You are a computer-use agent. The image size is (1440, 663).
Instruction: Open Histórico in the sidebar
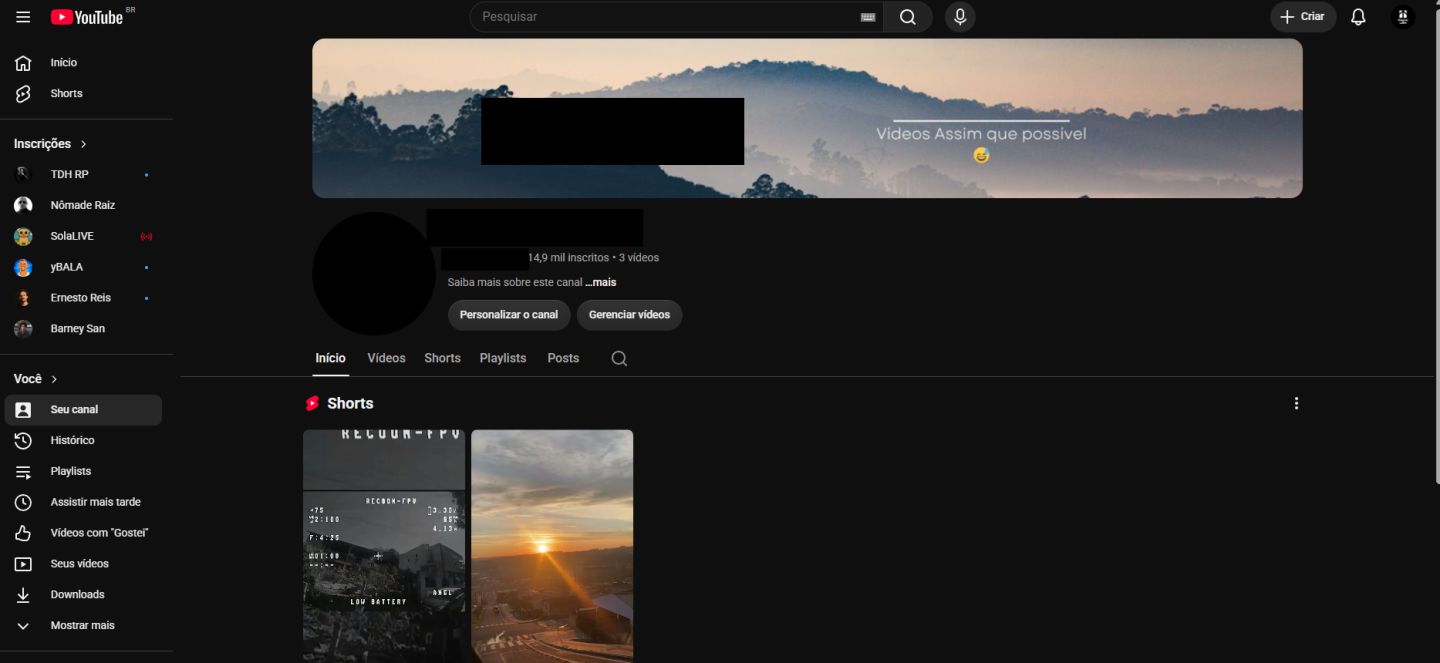[83, 441]
